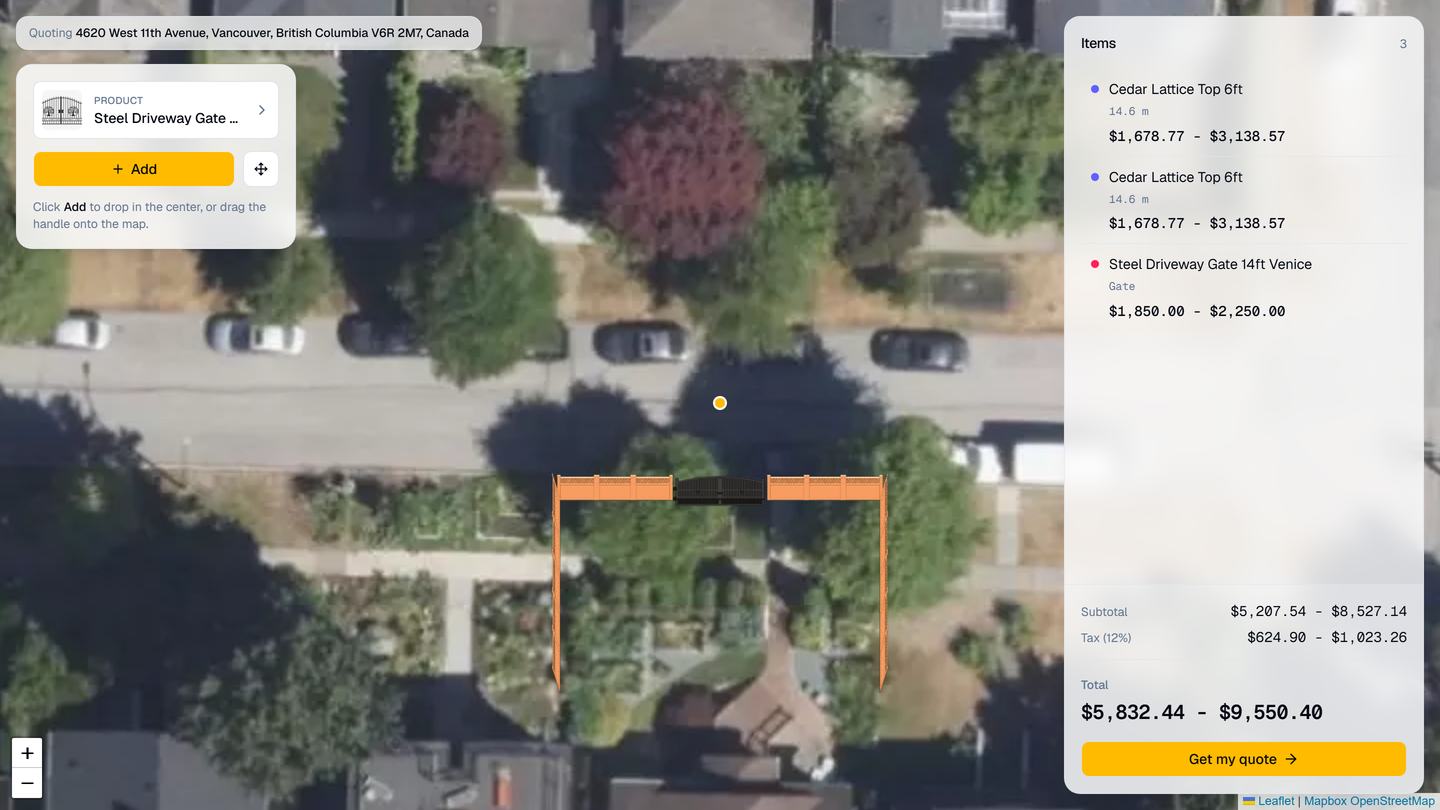Click blue dot of first Cedar Lattice item
The image size is (1440, 810).
[1095, 89]
